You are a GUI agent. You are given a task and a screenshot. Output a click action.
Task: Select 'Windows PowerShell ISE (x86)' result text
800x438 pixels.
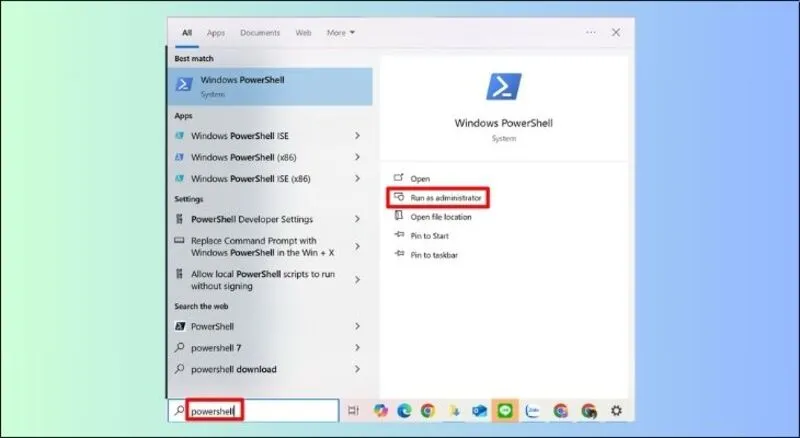(x=251, y=179)
